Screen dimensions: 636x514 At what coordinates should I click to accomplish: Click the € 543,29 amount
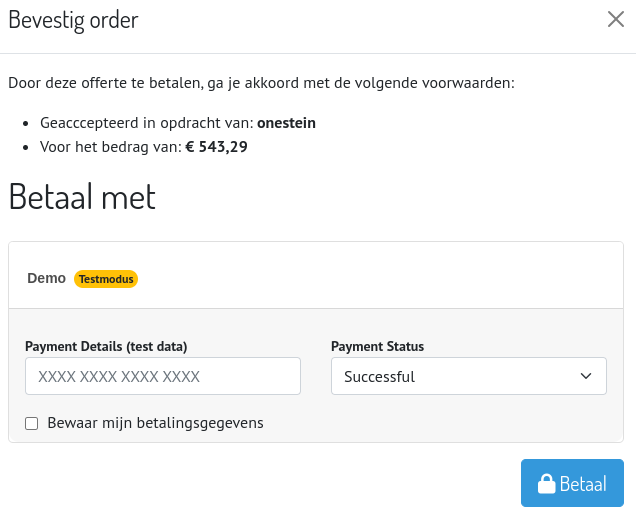216,147
